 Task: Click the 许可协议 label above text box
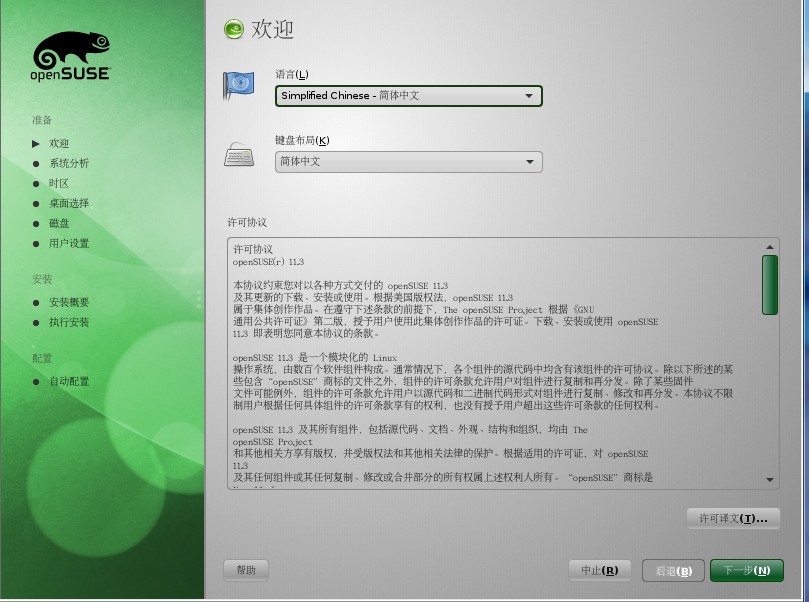click(x=247, y=222)
